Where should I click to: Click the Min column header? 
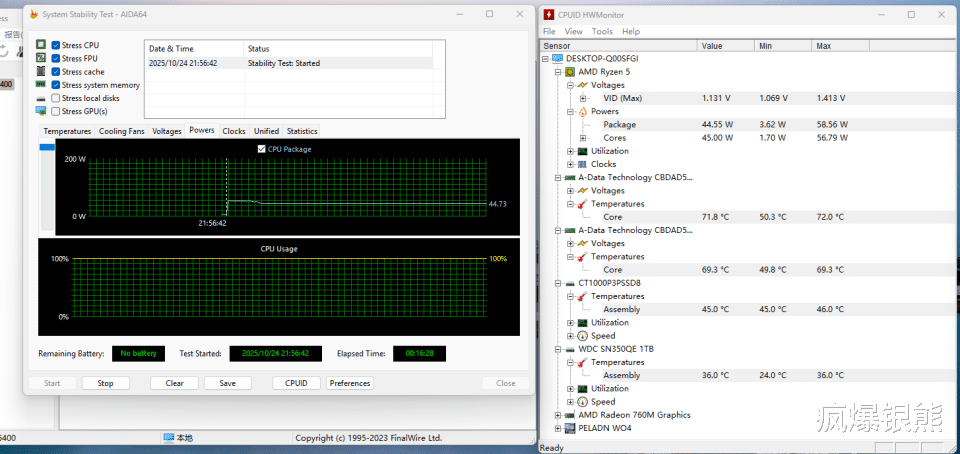[x=783, y=46]
